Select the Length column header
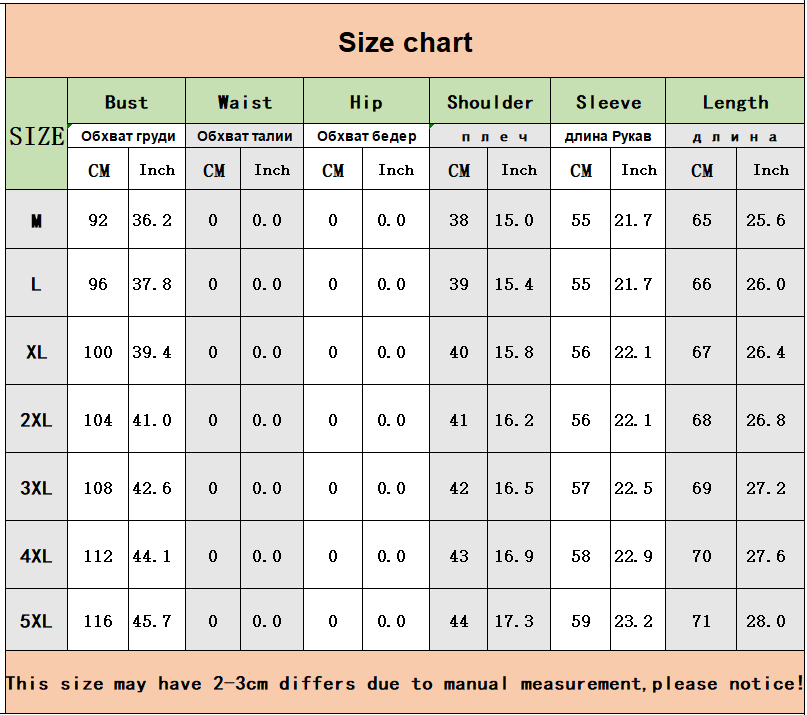This screenshot has height=715, width=807. (x=735, y=102)
